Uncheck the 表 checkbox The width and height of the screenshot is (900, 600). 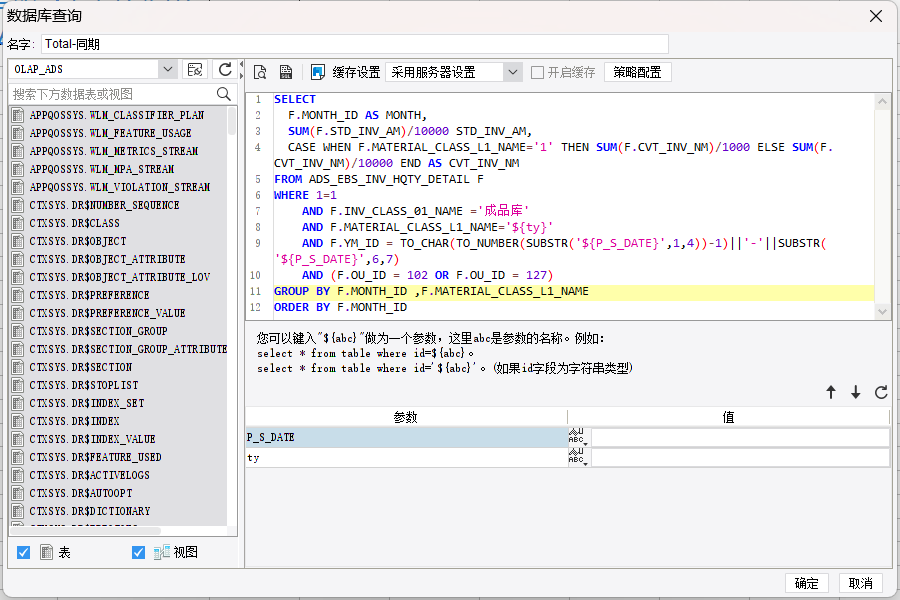(24, 552)
